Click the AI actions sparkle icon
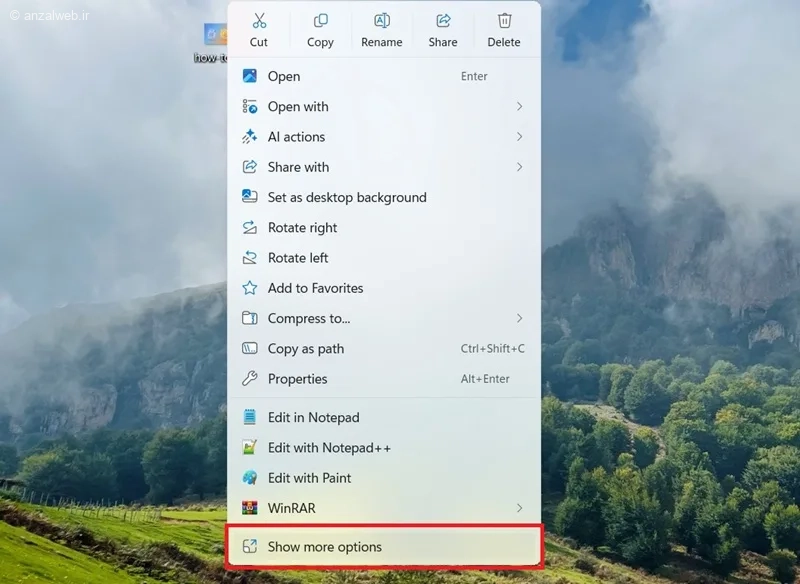Screen dimensions: 800x584 click(x=249, y=137)
